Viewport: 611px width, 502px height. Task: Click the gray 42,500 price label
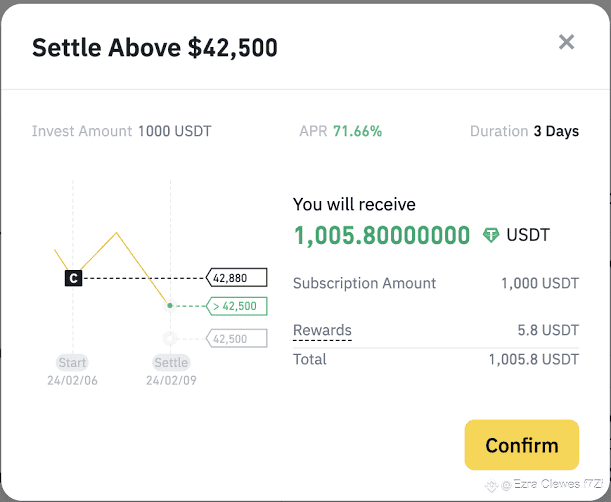point(237,338)
